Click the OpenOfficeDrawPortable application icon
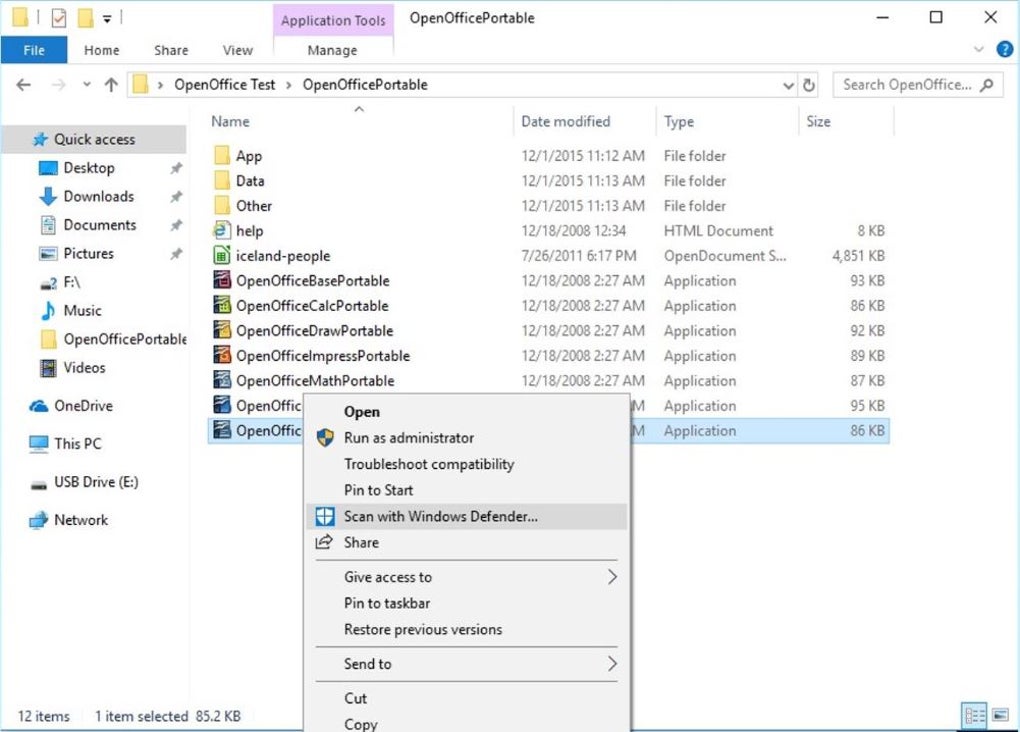This screenshot has width=1020, height=732. 222,330
